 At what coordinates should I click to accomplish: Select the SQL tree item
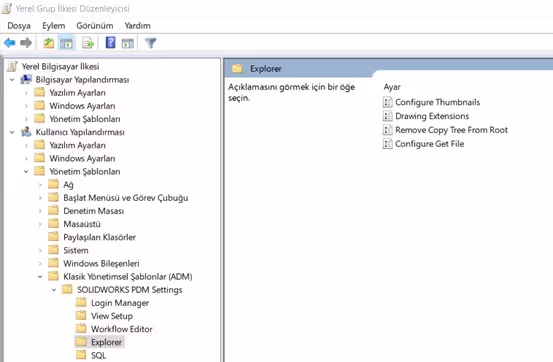point(98,355)
